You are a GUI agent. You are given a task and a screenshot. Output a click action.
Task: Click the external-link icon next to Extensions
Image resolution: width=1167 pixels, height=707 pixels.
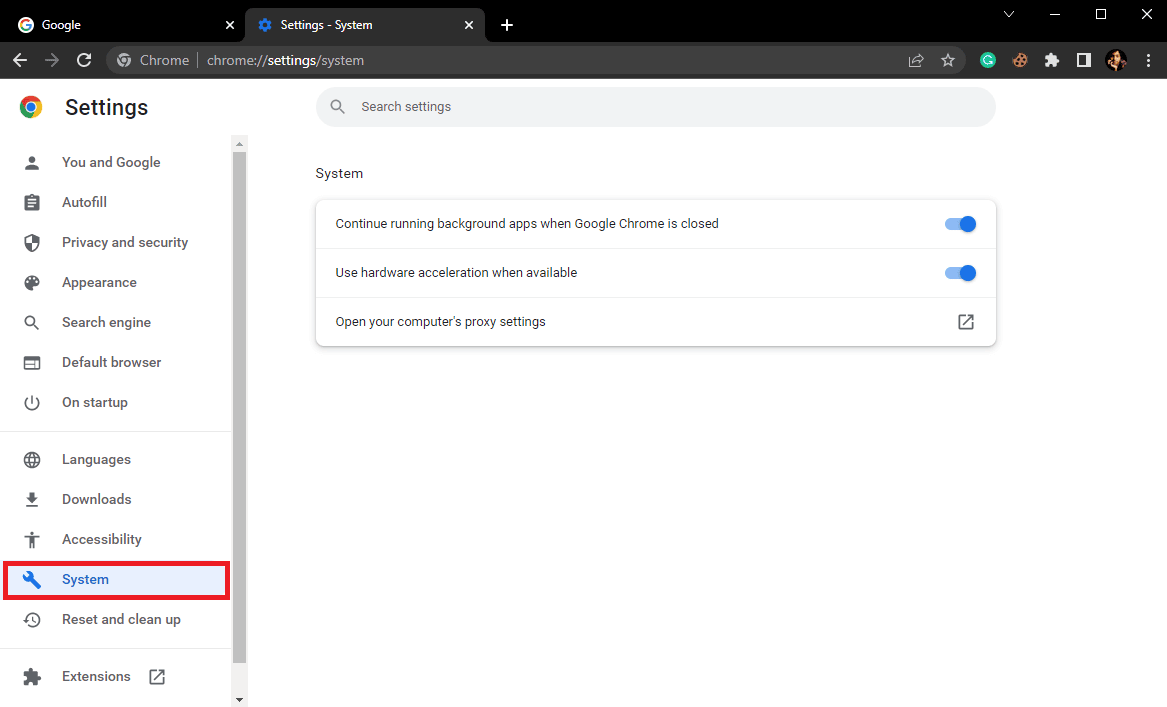(157, 676)
